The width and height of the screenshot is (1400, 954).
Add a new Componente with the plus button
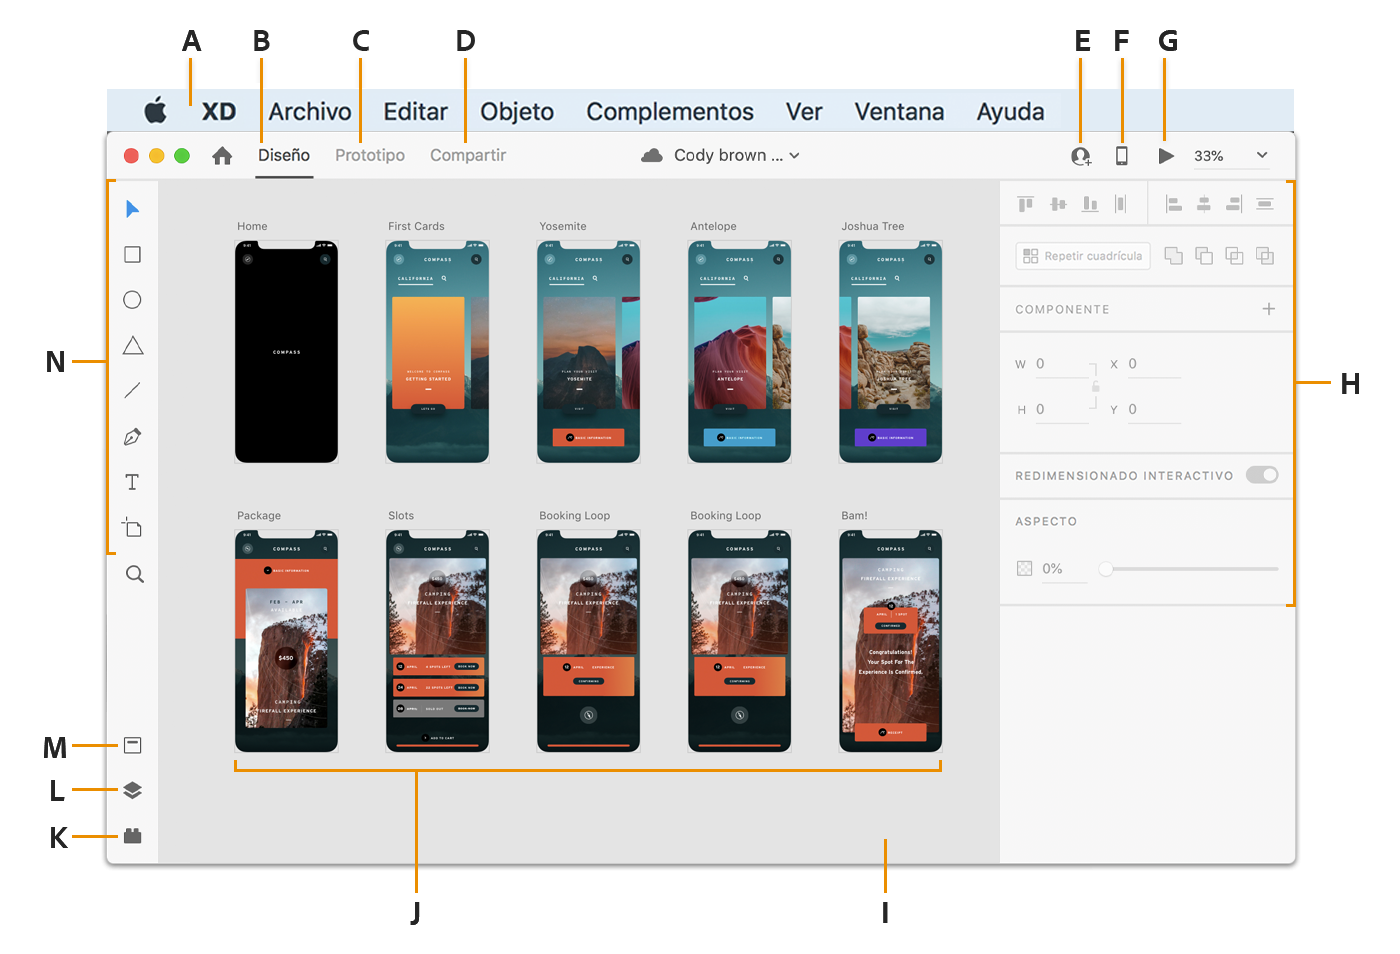click(x=1269, y=309)
